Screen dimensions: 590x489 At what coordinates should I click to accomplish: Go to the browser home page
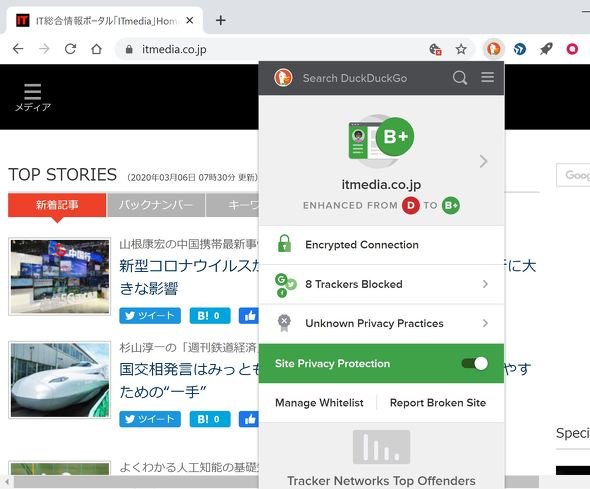coord(96,49)
